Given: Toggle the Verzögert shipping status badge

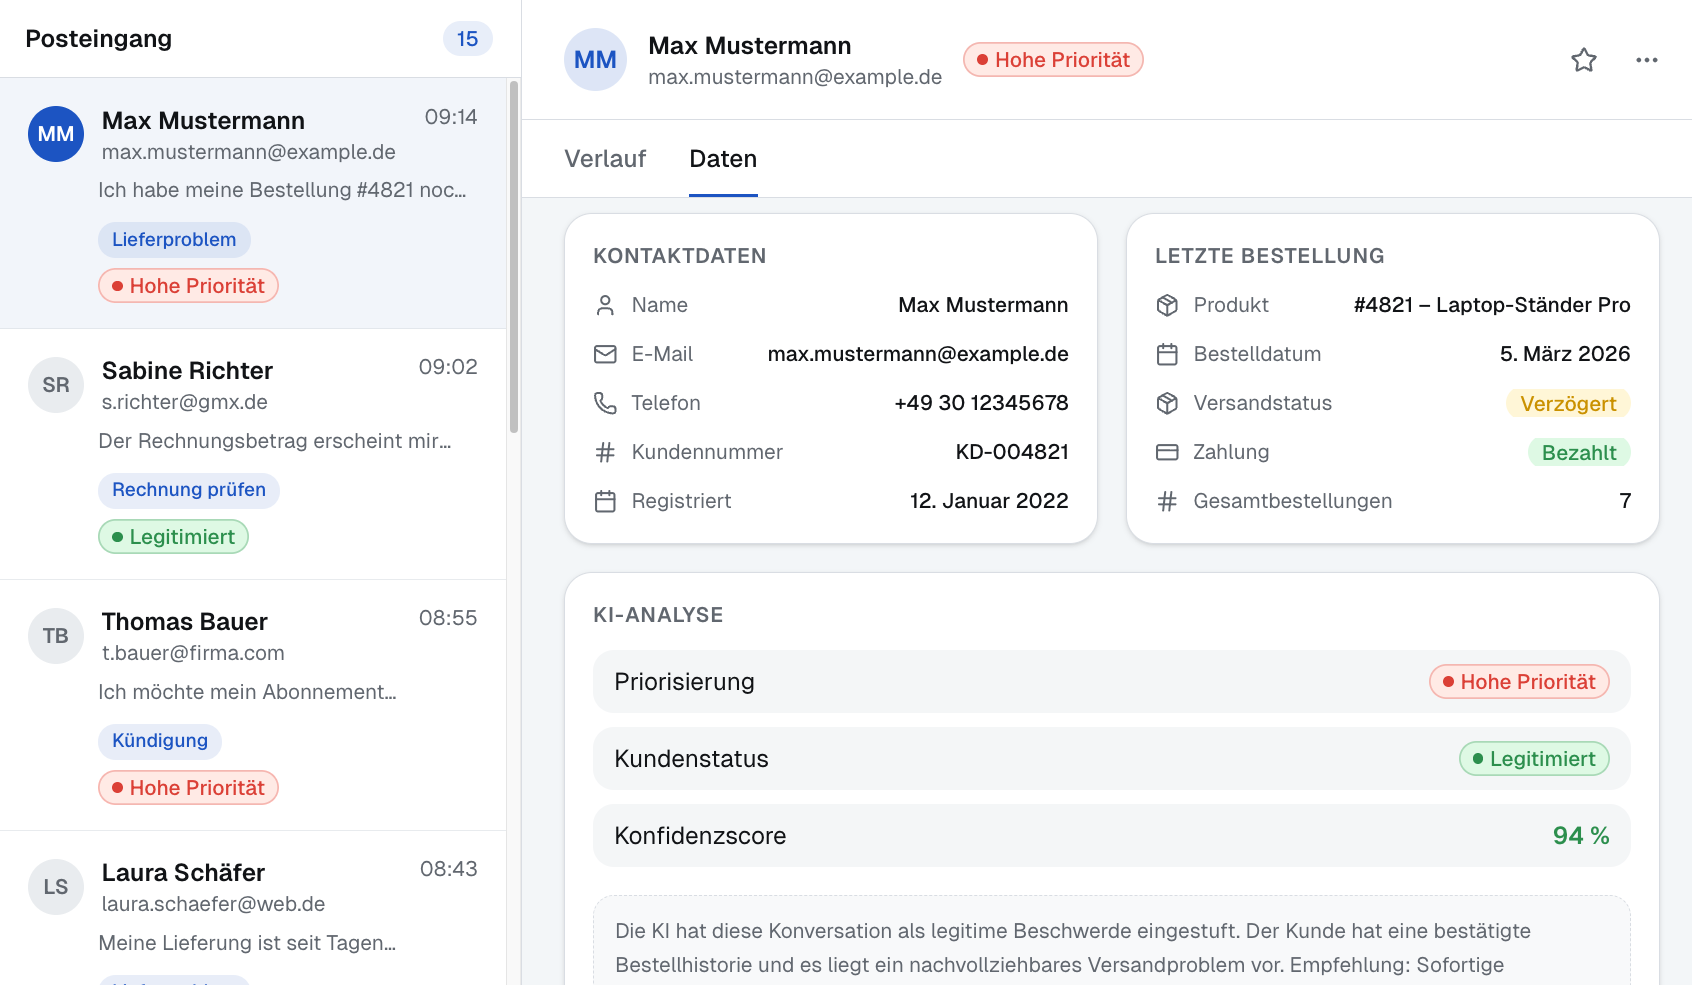Looking at the screenshot, I should pyautogui.click(x=1568, y=403).
